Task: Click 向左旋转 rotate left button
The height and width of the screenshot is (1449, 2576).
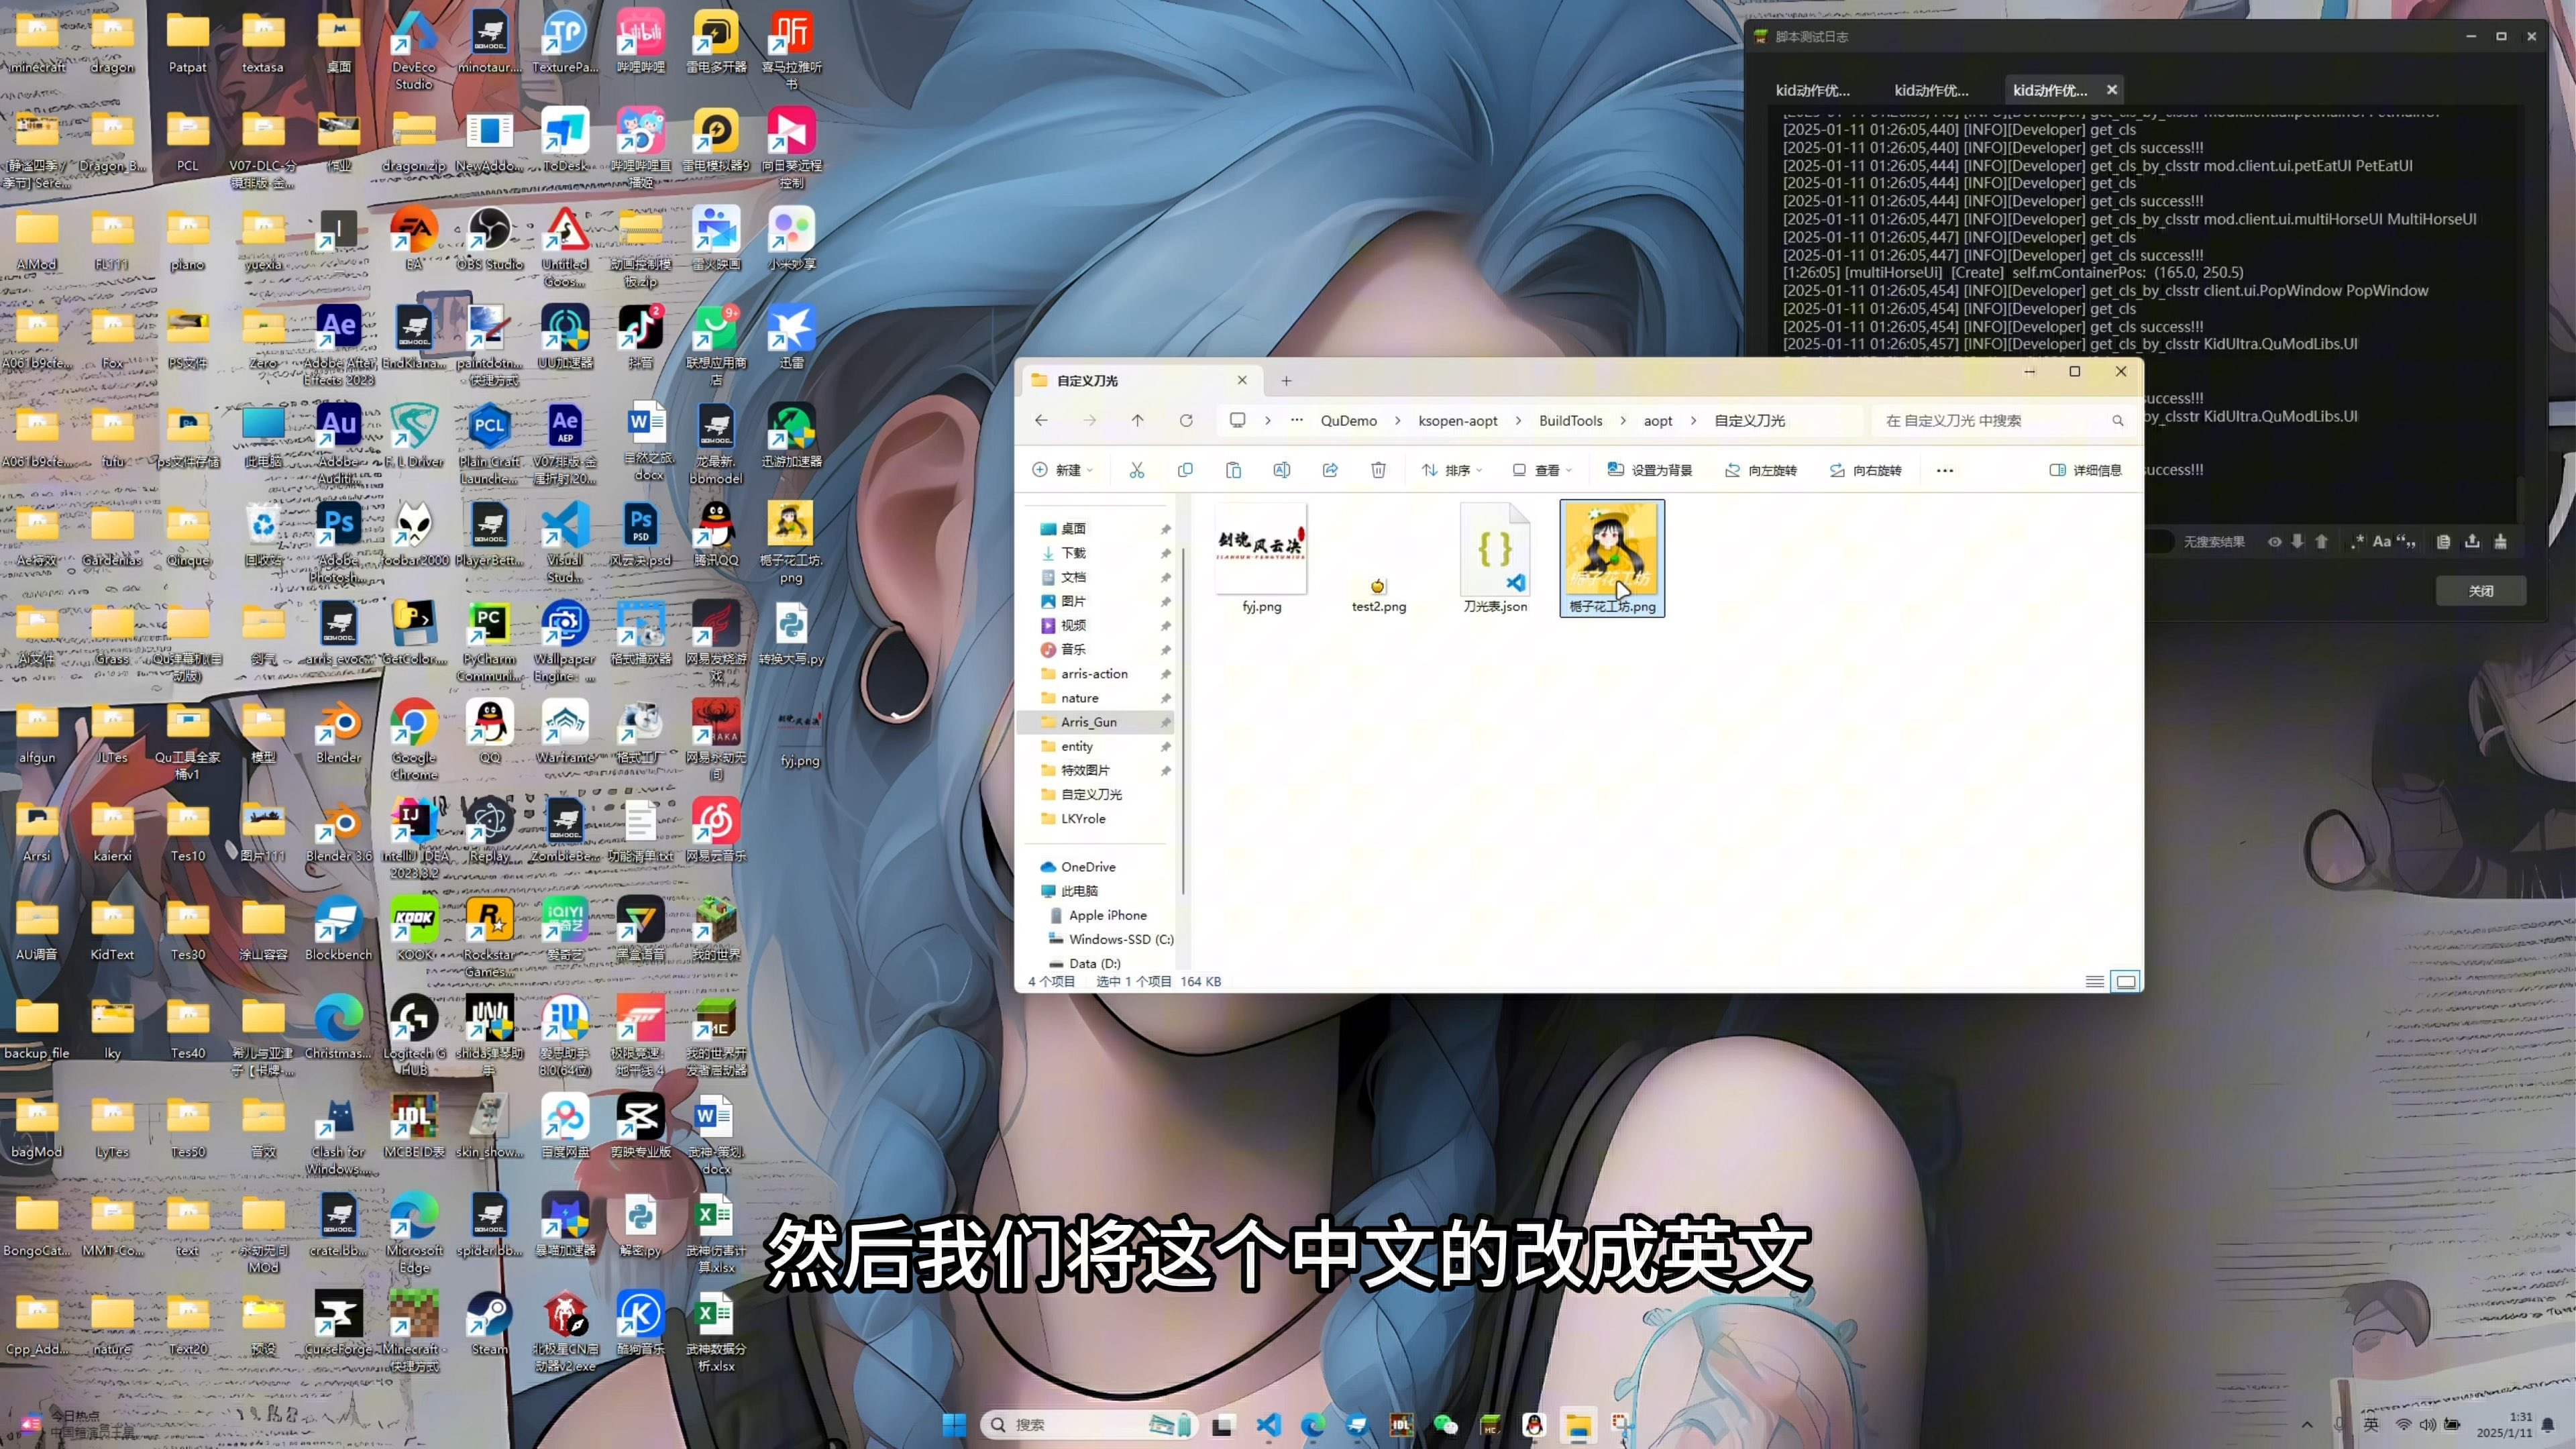Action: coord(1761,470)
